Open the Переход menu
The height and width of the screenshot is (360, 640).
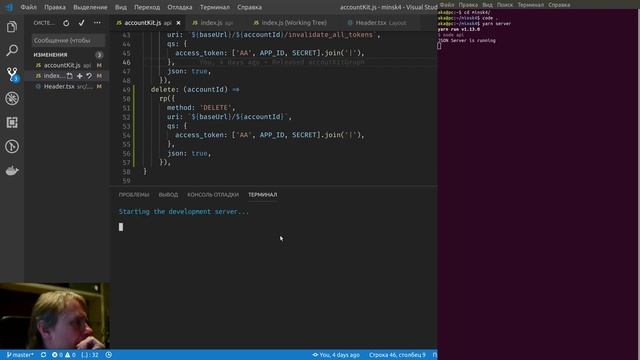pos(147,7)
